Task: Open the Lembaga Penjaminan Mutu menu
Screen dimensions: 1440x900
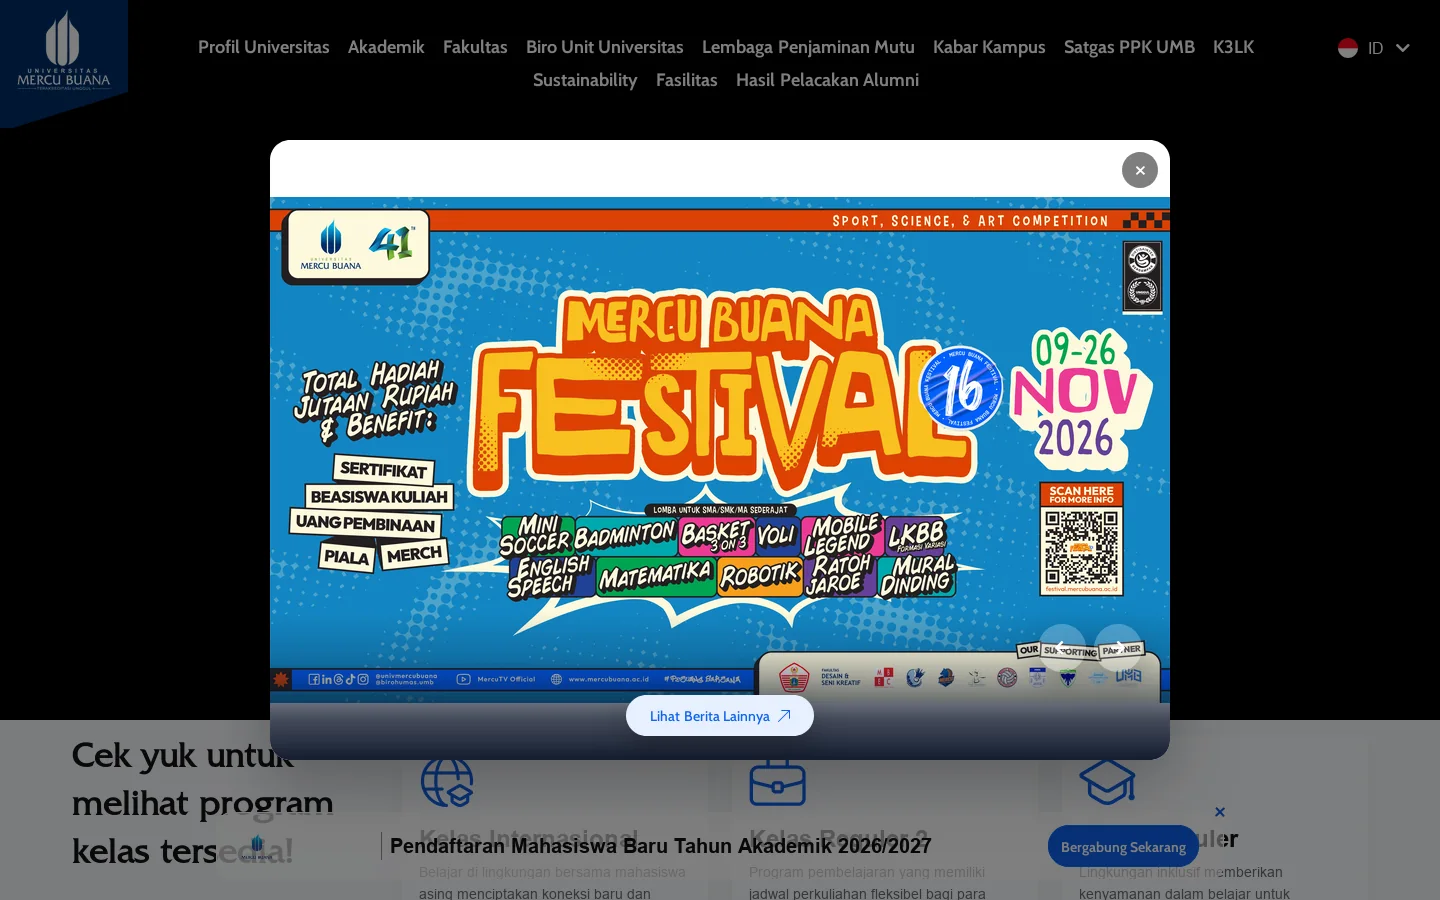Action: 808,47
